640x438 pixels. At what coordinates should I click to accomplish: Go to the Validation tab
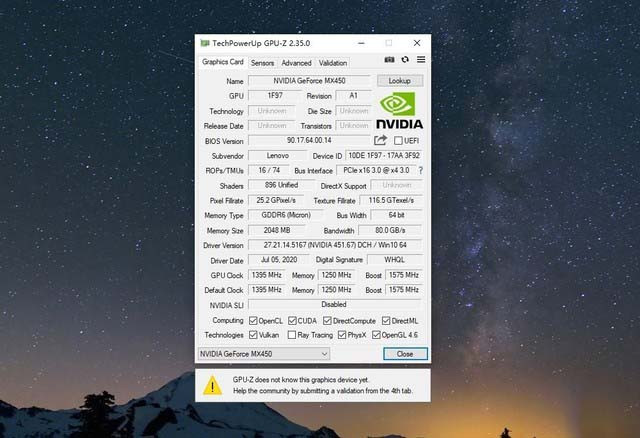[333, 63]
